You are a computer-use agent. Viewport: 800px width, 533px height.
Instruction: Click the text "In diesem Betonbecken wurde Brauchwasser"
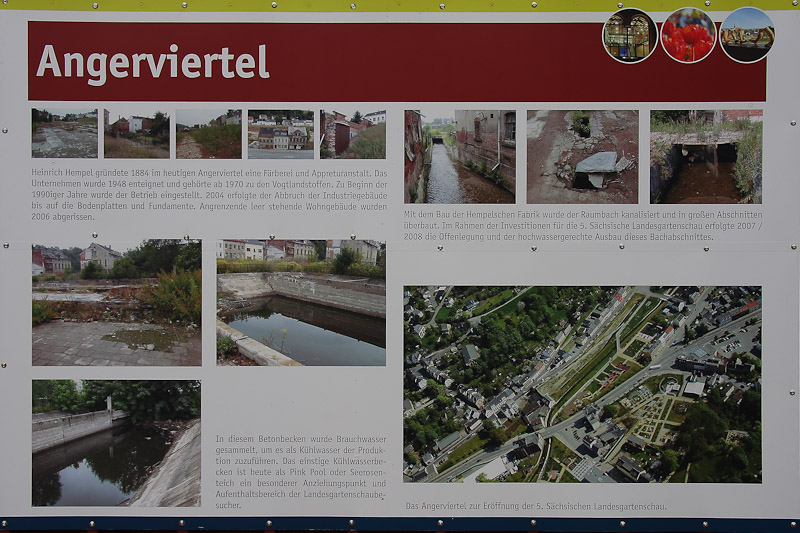(301, 439)
